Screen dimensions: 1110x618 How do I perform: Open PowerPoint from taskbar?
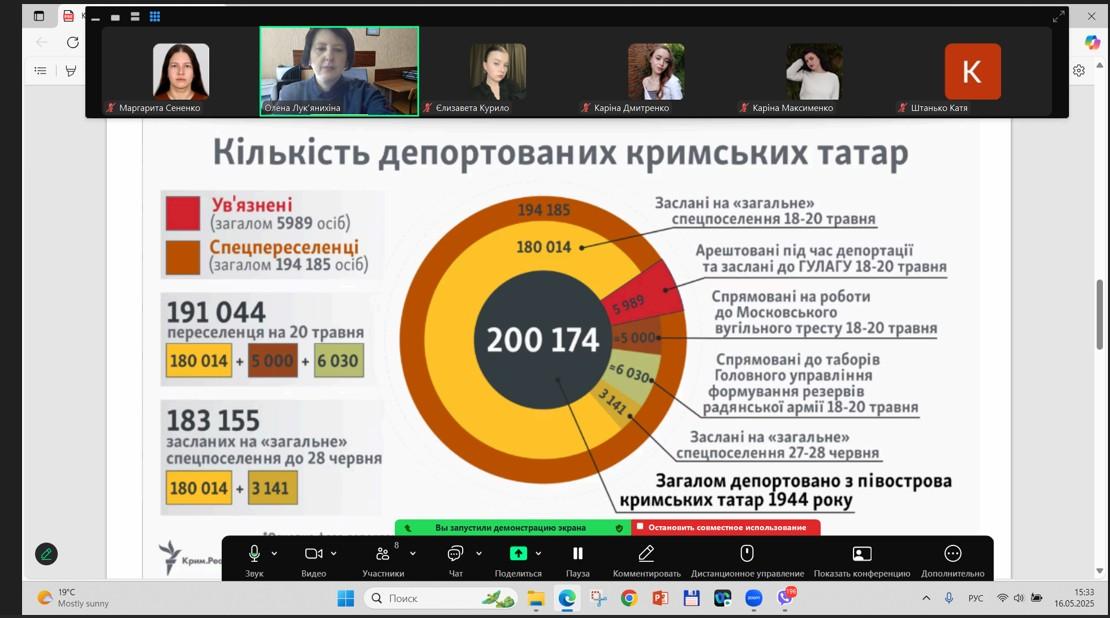(660, 599)
